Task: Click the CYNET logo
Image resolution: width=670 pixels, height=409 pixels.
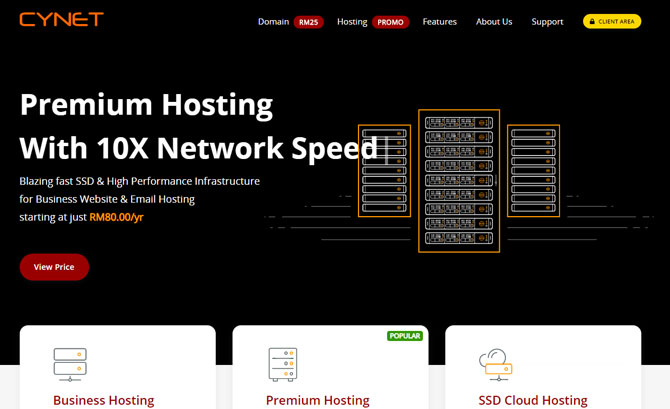Action: pyautogui.click(x=62, y=20)
